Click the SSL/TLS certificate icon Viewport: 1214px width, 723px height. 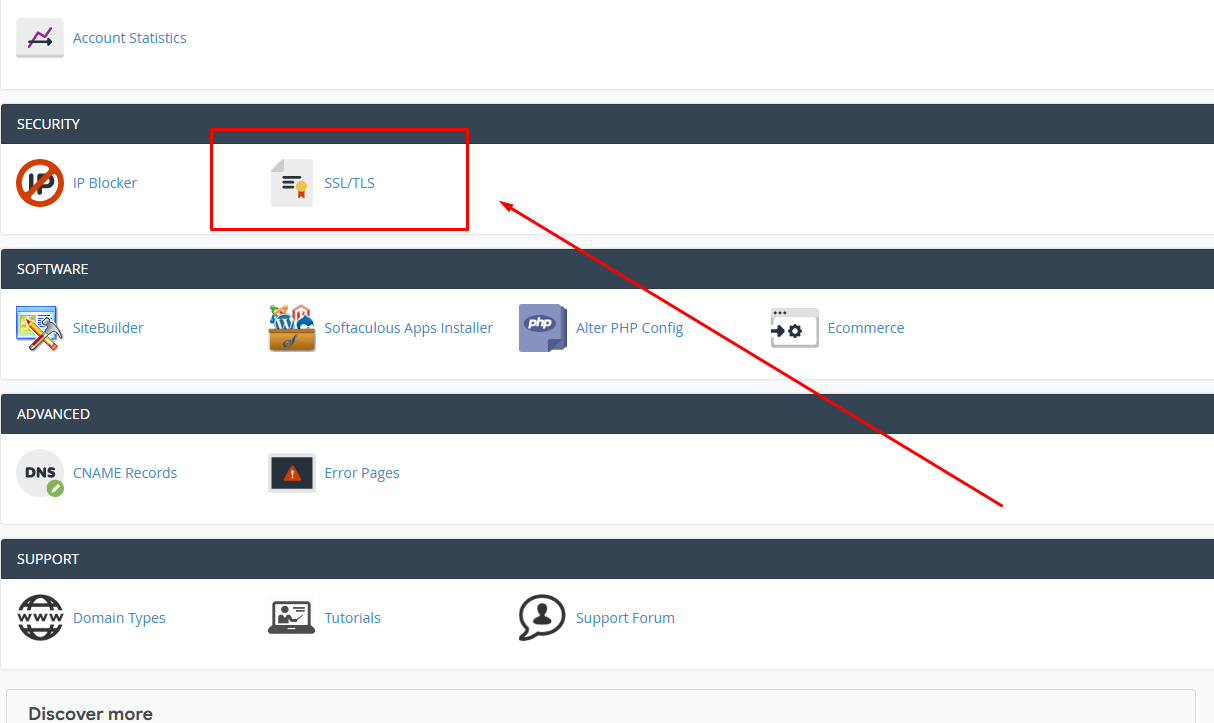pyautogui.click(x=292, y=183)
